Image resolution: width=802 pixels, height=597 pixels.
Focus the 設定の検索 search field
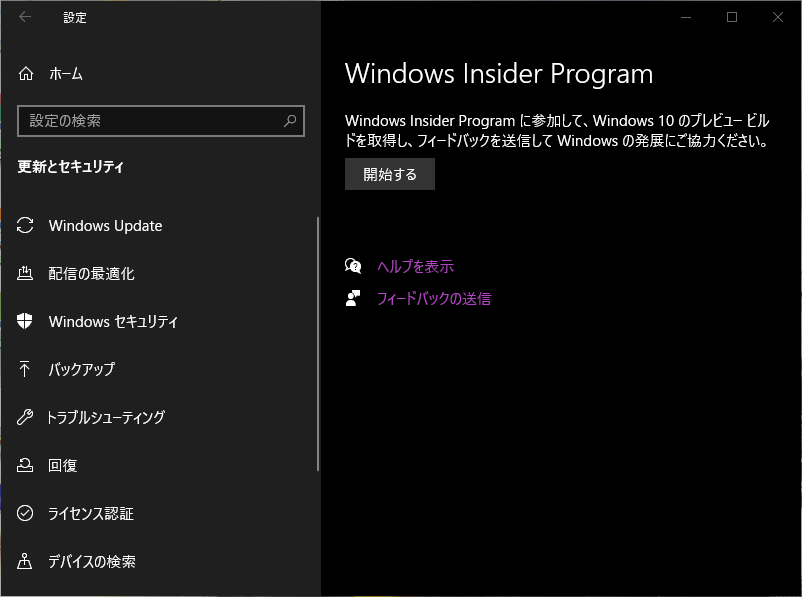pos(161,121)
